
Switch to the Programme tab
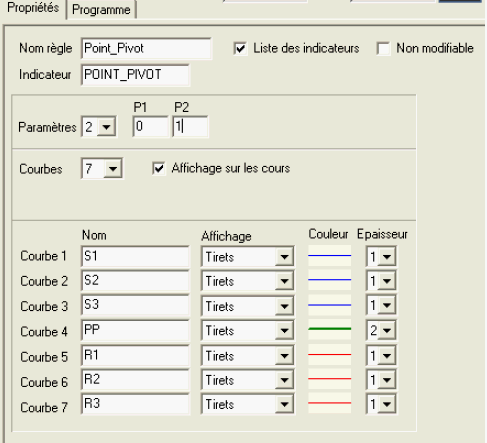[x=101, y=10]
